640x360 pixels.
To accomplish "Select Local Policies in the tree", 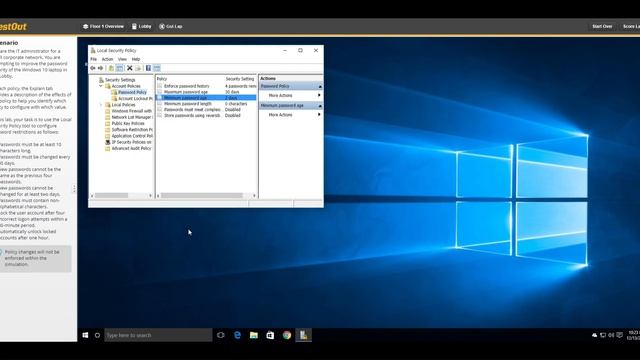I will 123,105.
